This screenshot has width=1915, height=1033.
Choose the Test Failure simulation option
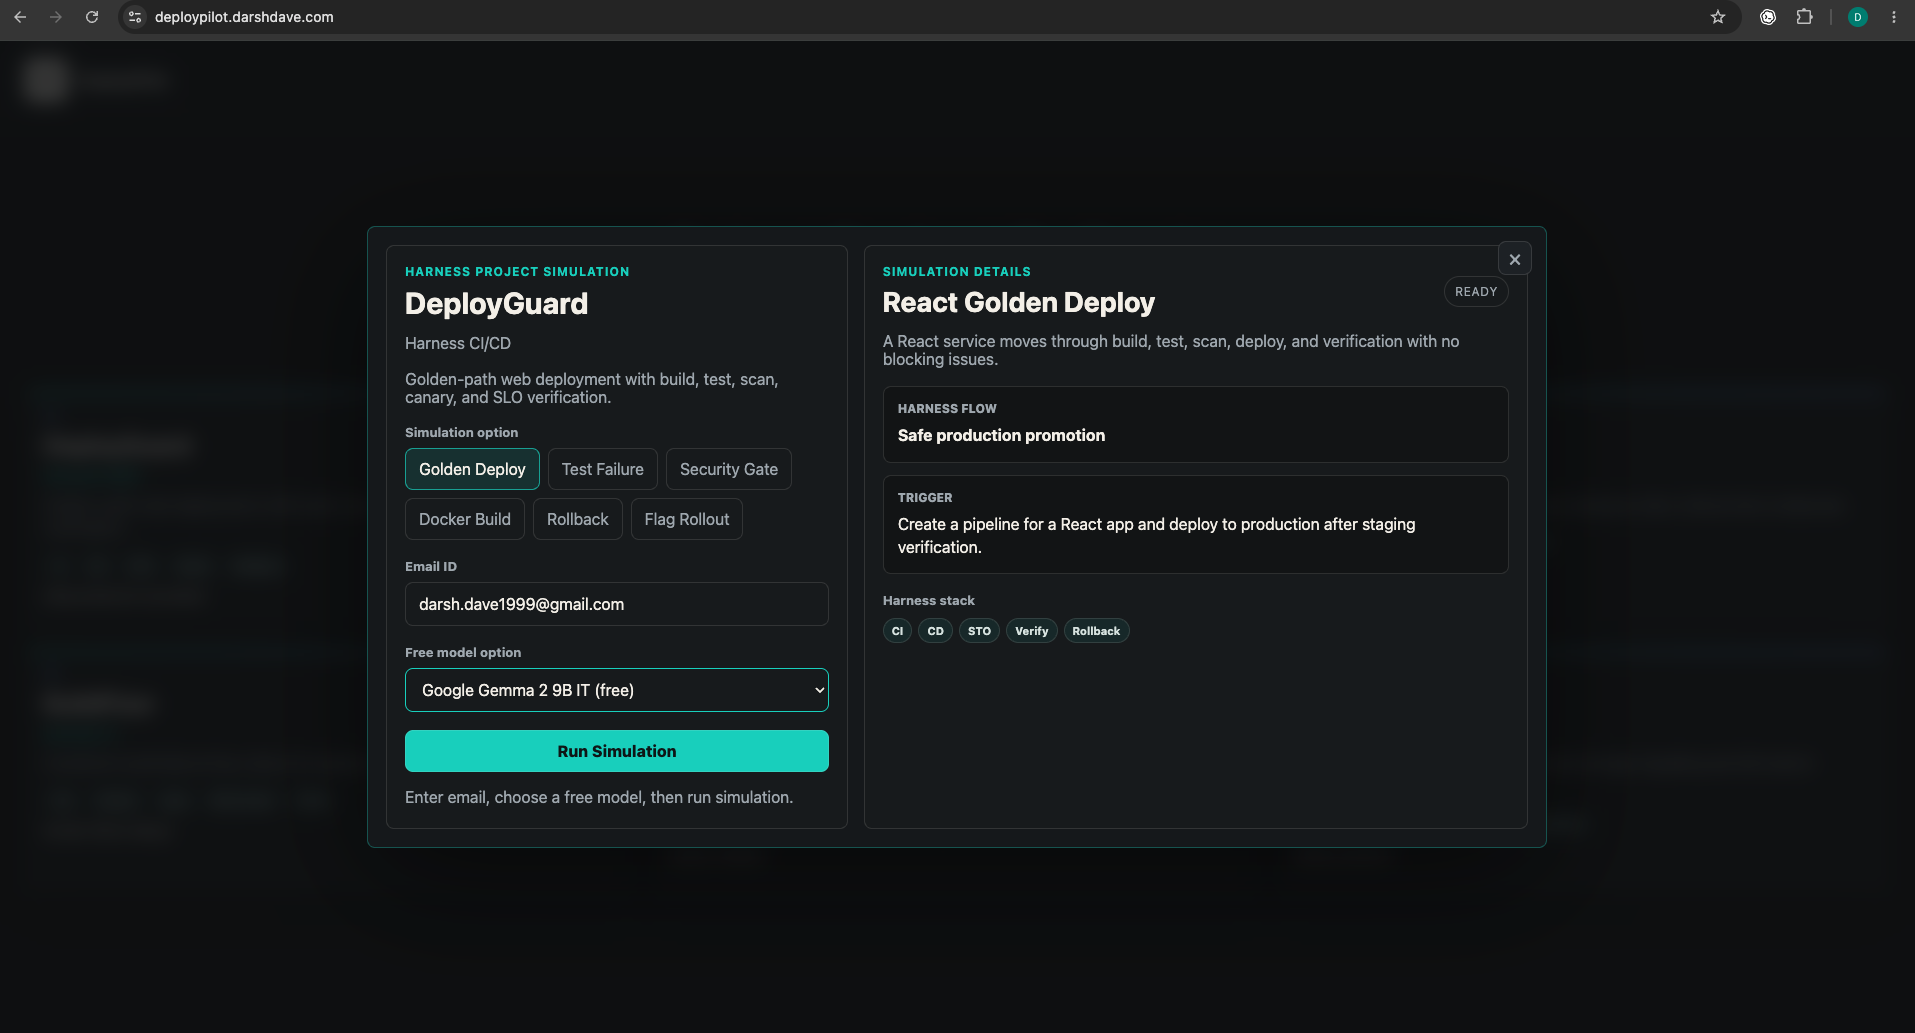[x=603, y=469]
